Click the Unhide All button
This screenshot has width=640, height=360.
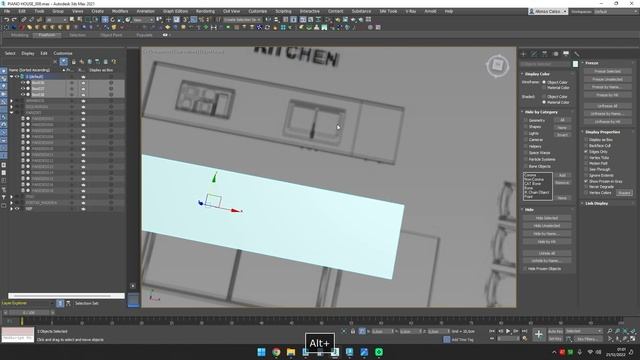[547, 253]
